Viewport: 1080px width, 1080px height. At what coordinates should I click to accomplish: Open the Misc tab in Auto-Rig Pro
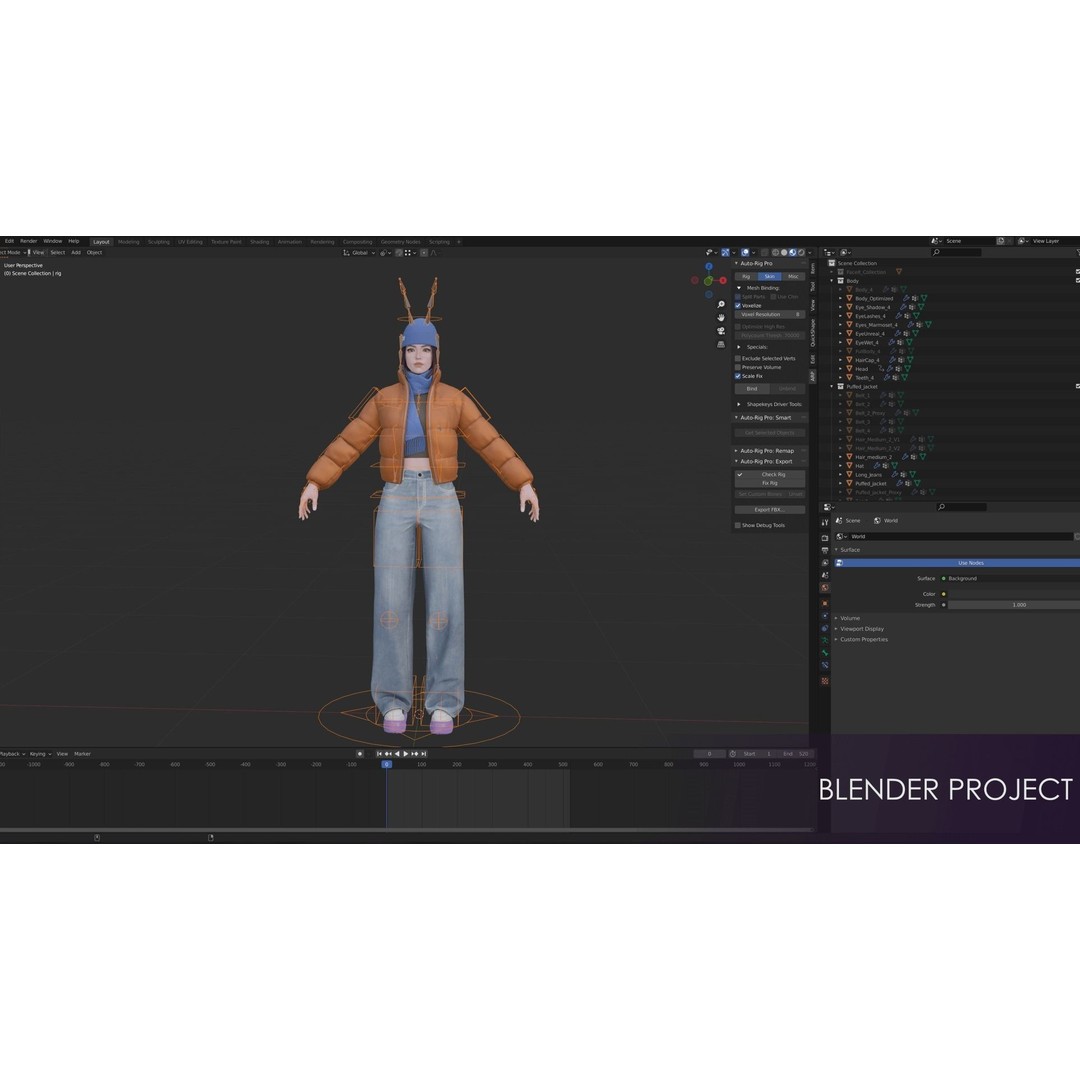click(x=793, y=276)
